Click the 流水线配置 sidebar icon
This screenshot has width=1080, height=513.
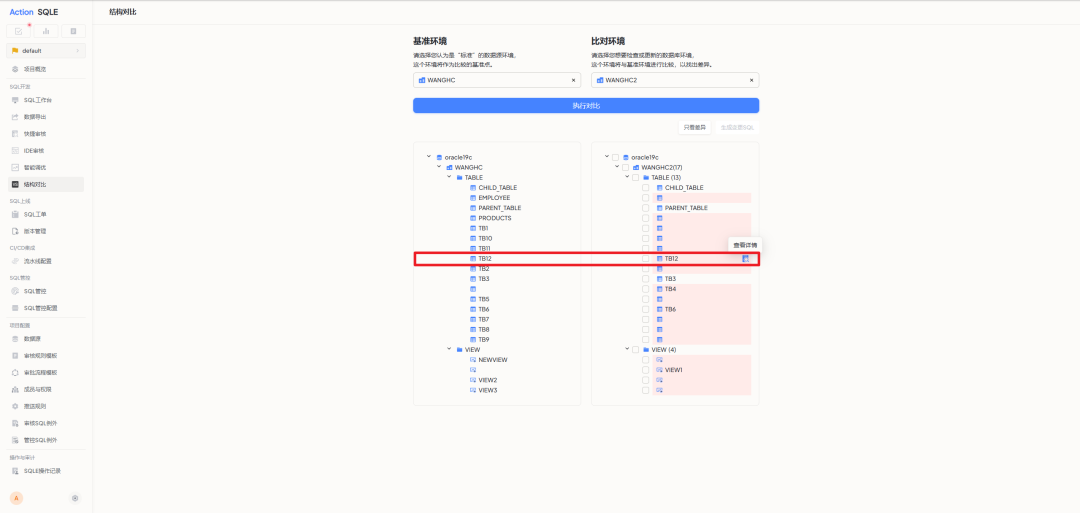pos(15,261)
